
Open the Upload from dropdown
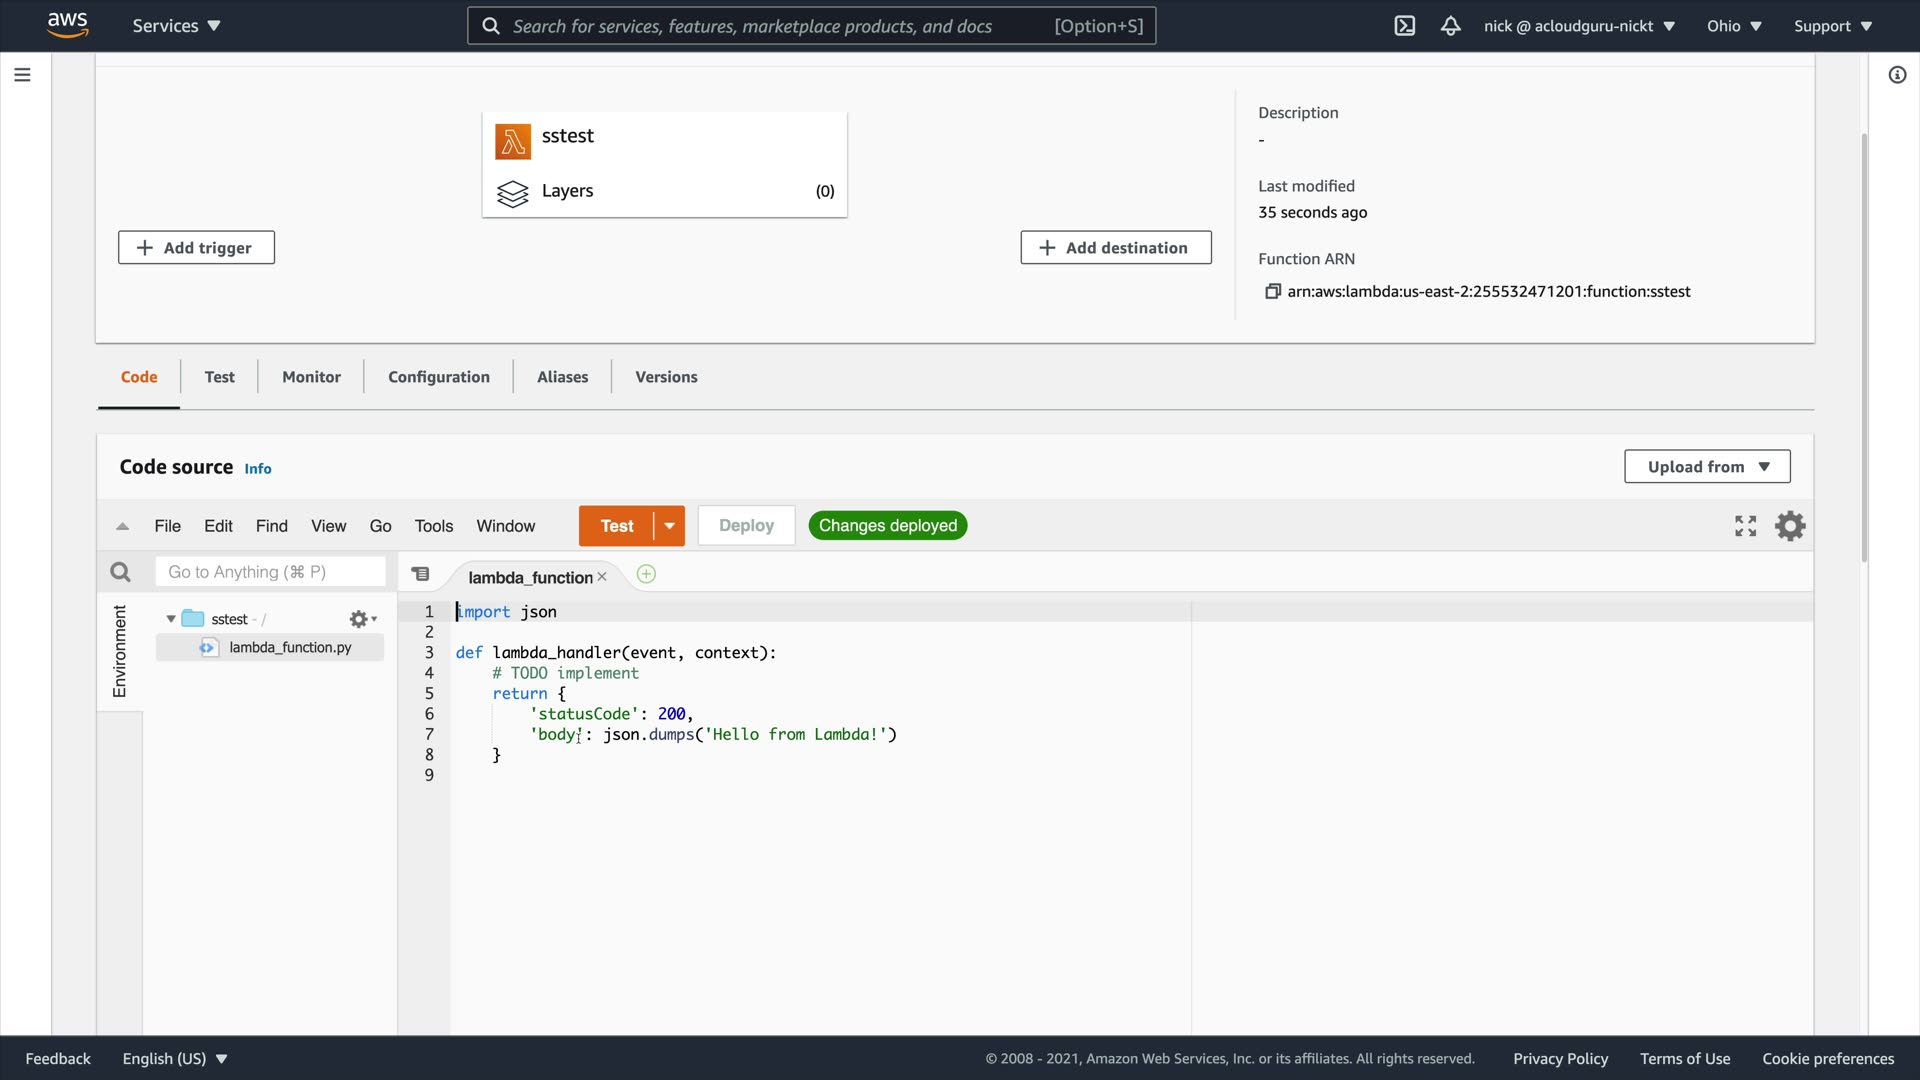coord(1707,467)
